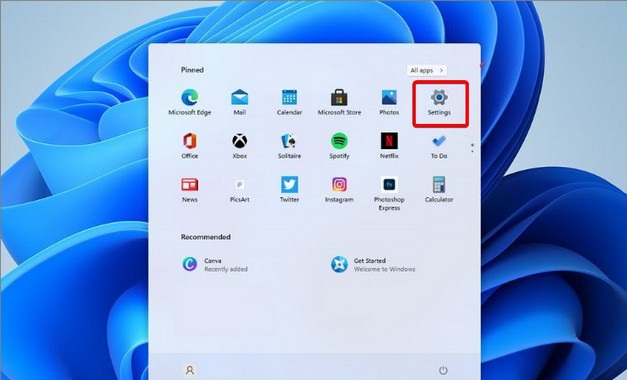The height and width of the screenshot is (380, 627).
Task: Open Spotify from pinned apps
Action: (339, 146)
